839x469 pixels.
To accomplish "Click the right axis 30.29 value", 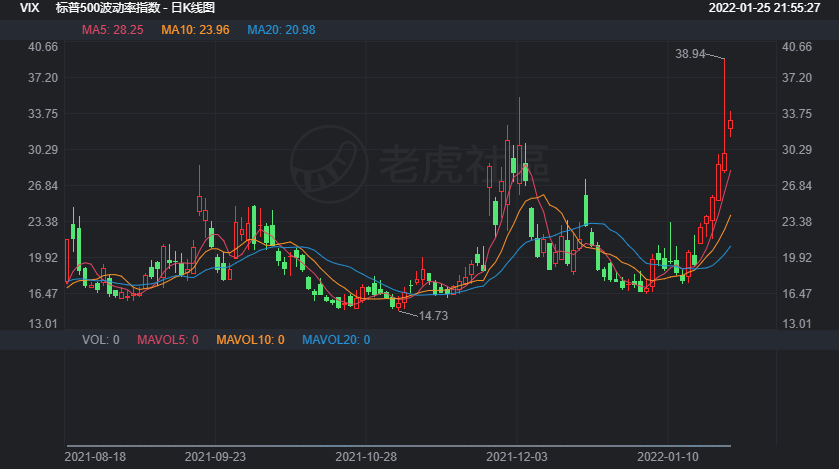I will point(797,150).
